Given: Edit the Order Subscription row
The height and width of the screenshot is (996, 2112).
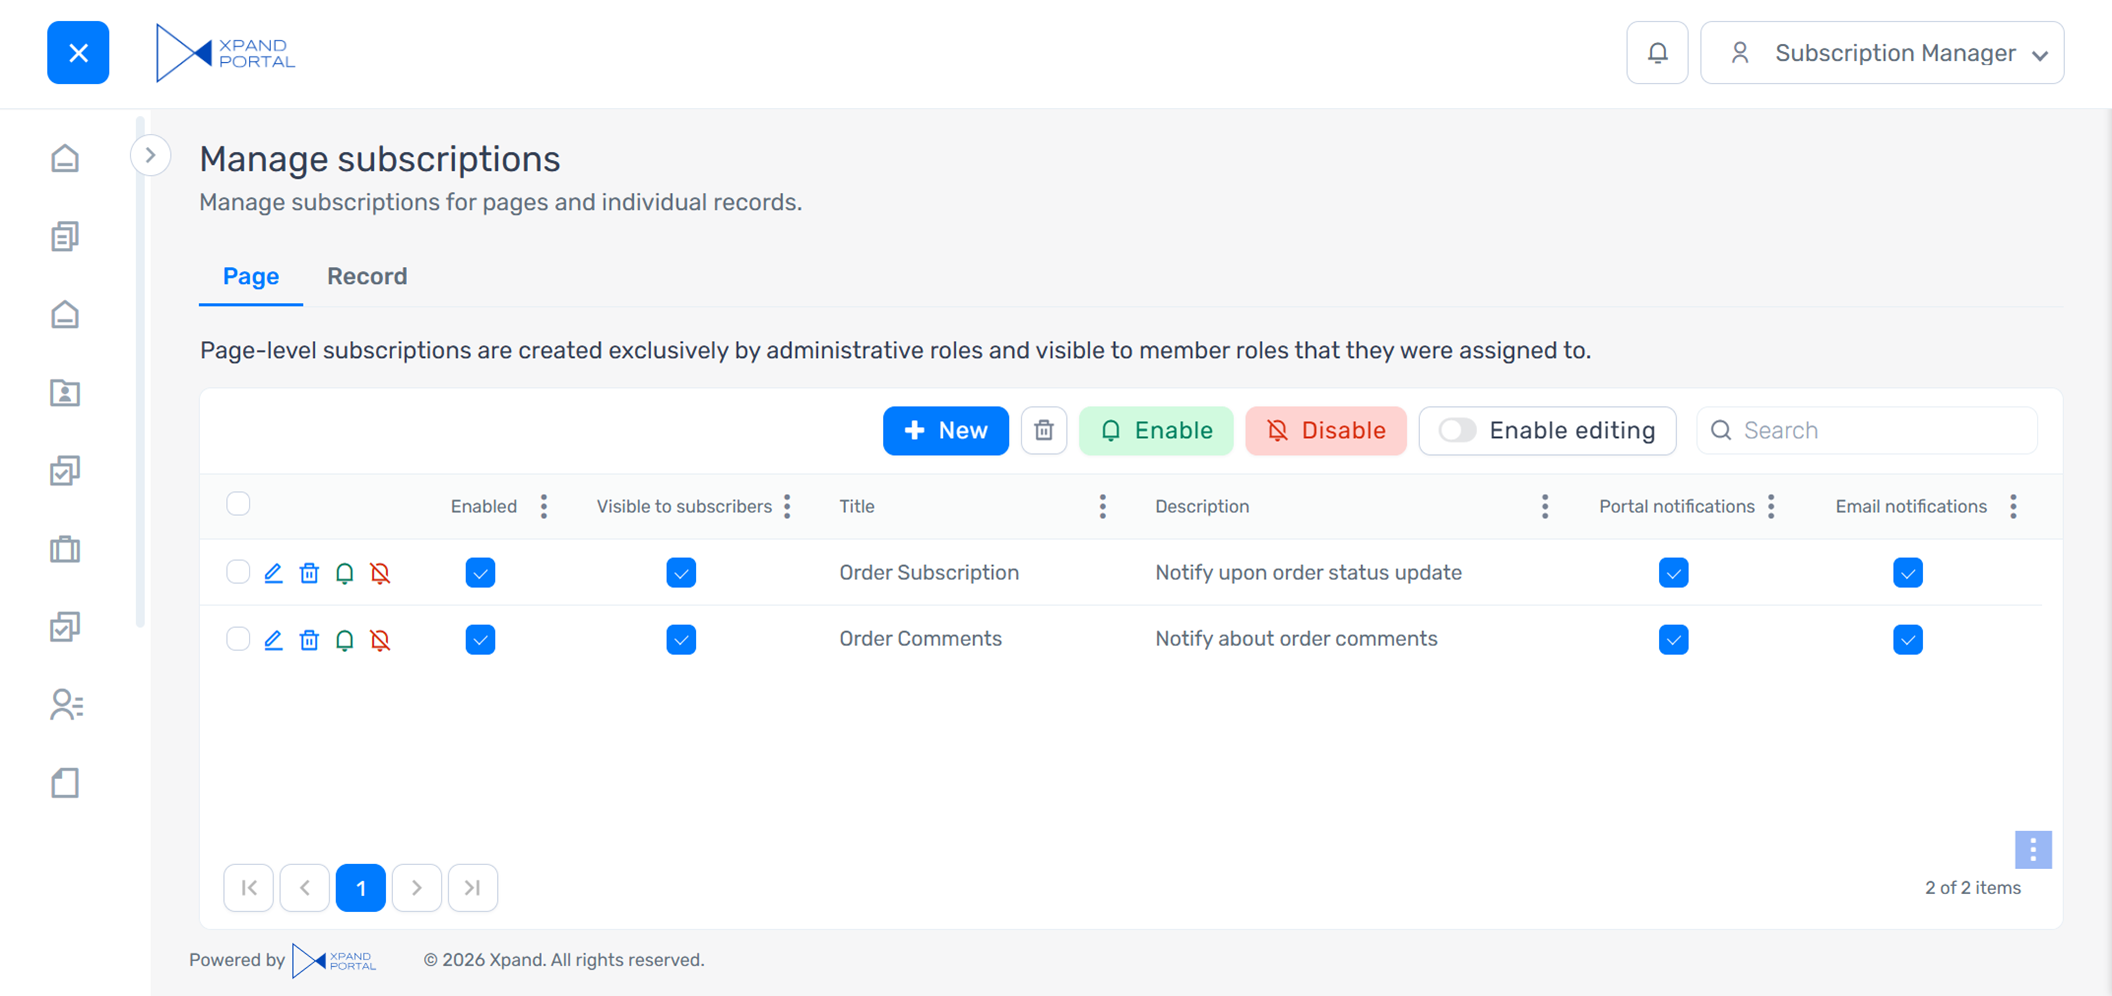Looking at the screenshot, I should tap(273, 573).
